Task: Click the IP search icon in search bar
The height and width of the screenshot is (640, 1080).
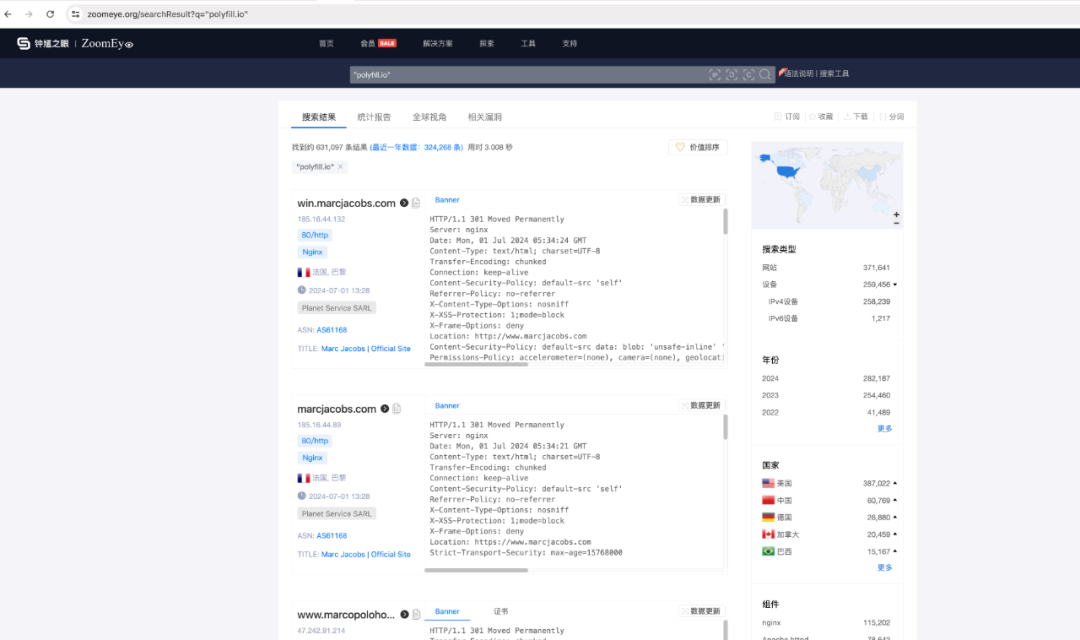Action: coord(715,74)
